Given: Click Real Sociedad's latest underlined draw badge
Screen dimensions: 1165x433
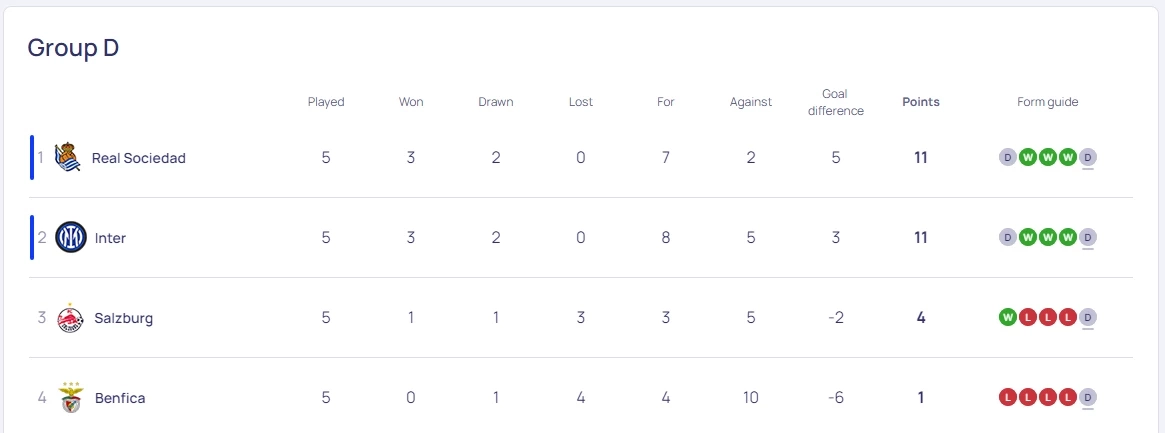Looking at the screenshot, I should pyautogui.click(x=1088, y=157).
